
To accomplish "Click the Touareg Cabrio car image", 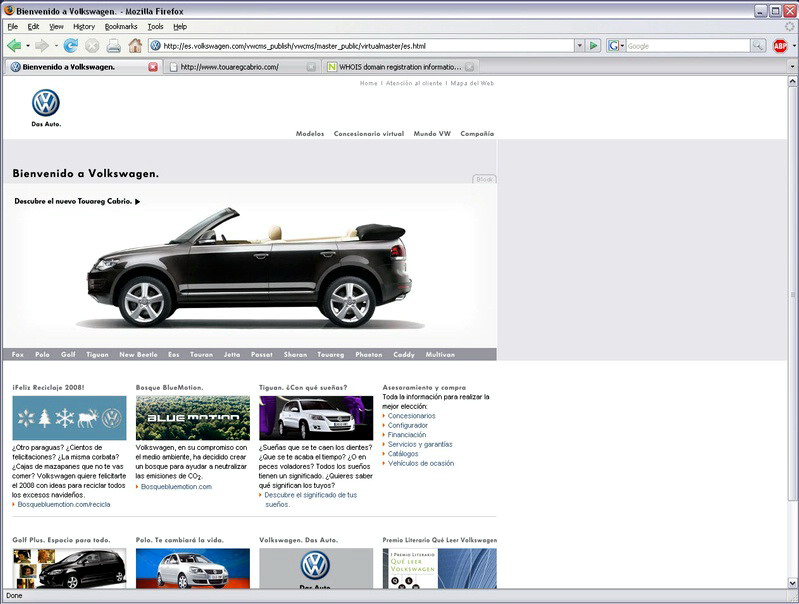I will tap(249, 268).
